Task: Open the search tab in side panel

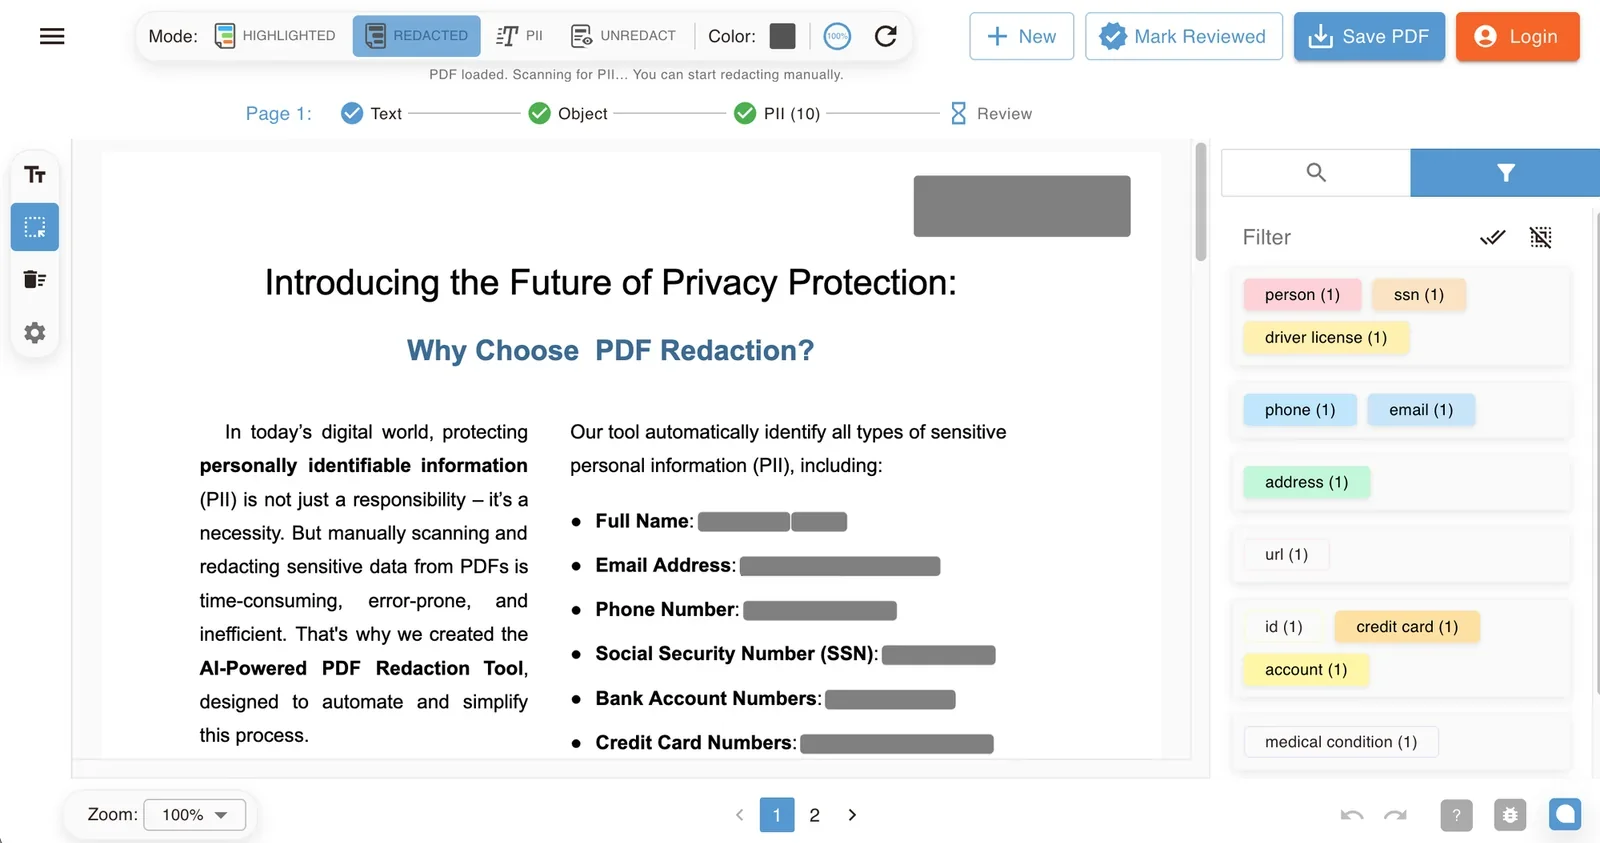Action: click(x=1316, y=173)
